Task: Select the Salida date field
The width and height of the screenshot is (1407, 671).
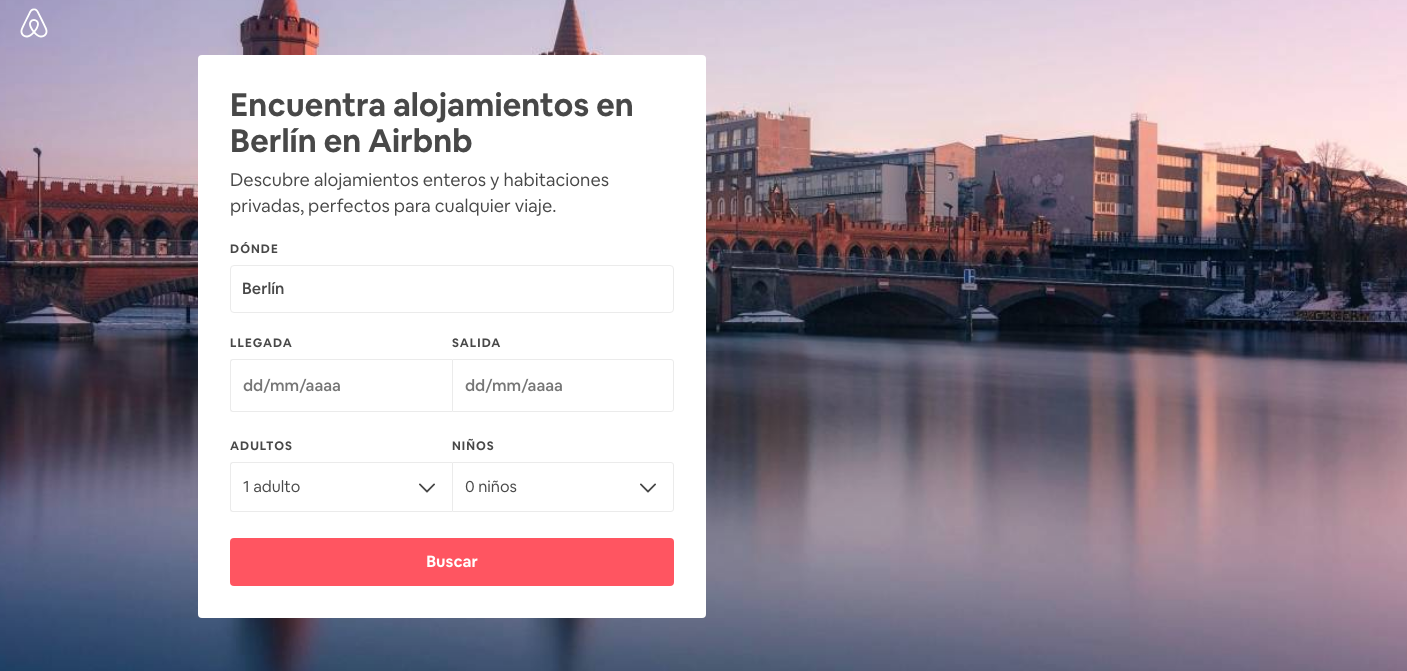Action: (563, 385)
